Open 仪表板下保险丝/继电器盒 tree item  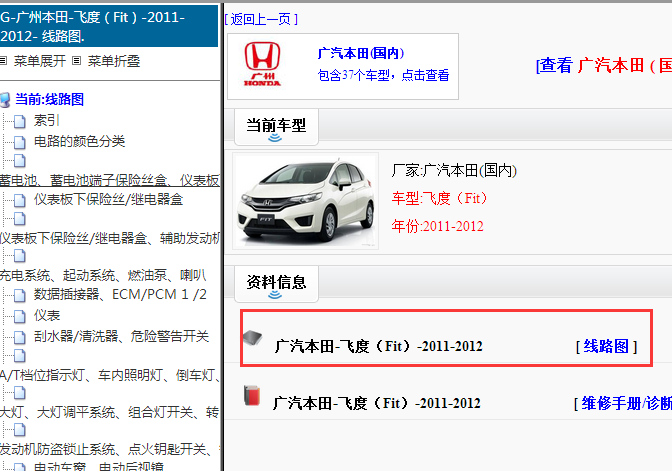108,199
